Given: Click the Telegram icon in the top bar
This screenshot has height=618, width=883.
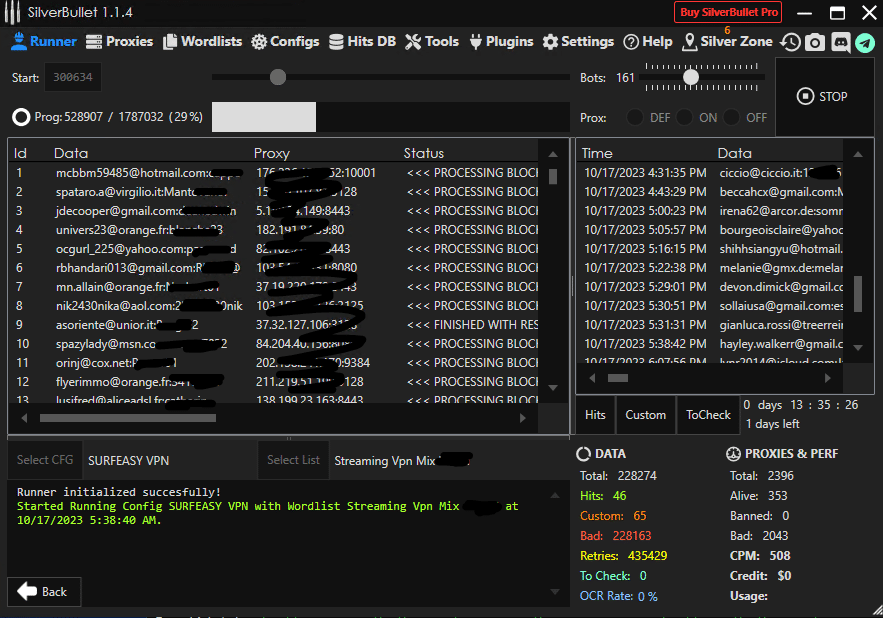Looking at the screenshot, I should pyautogui.click(x=865, y=42).
